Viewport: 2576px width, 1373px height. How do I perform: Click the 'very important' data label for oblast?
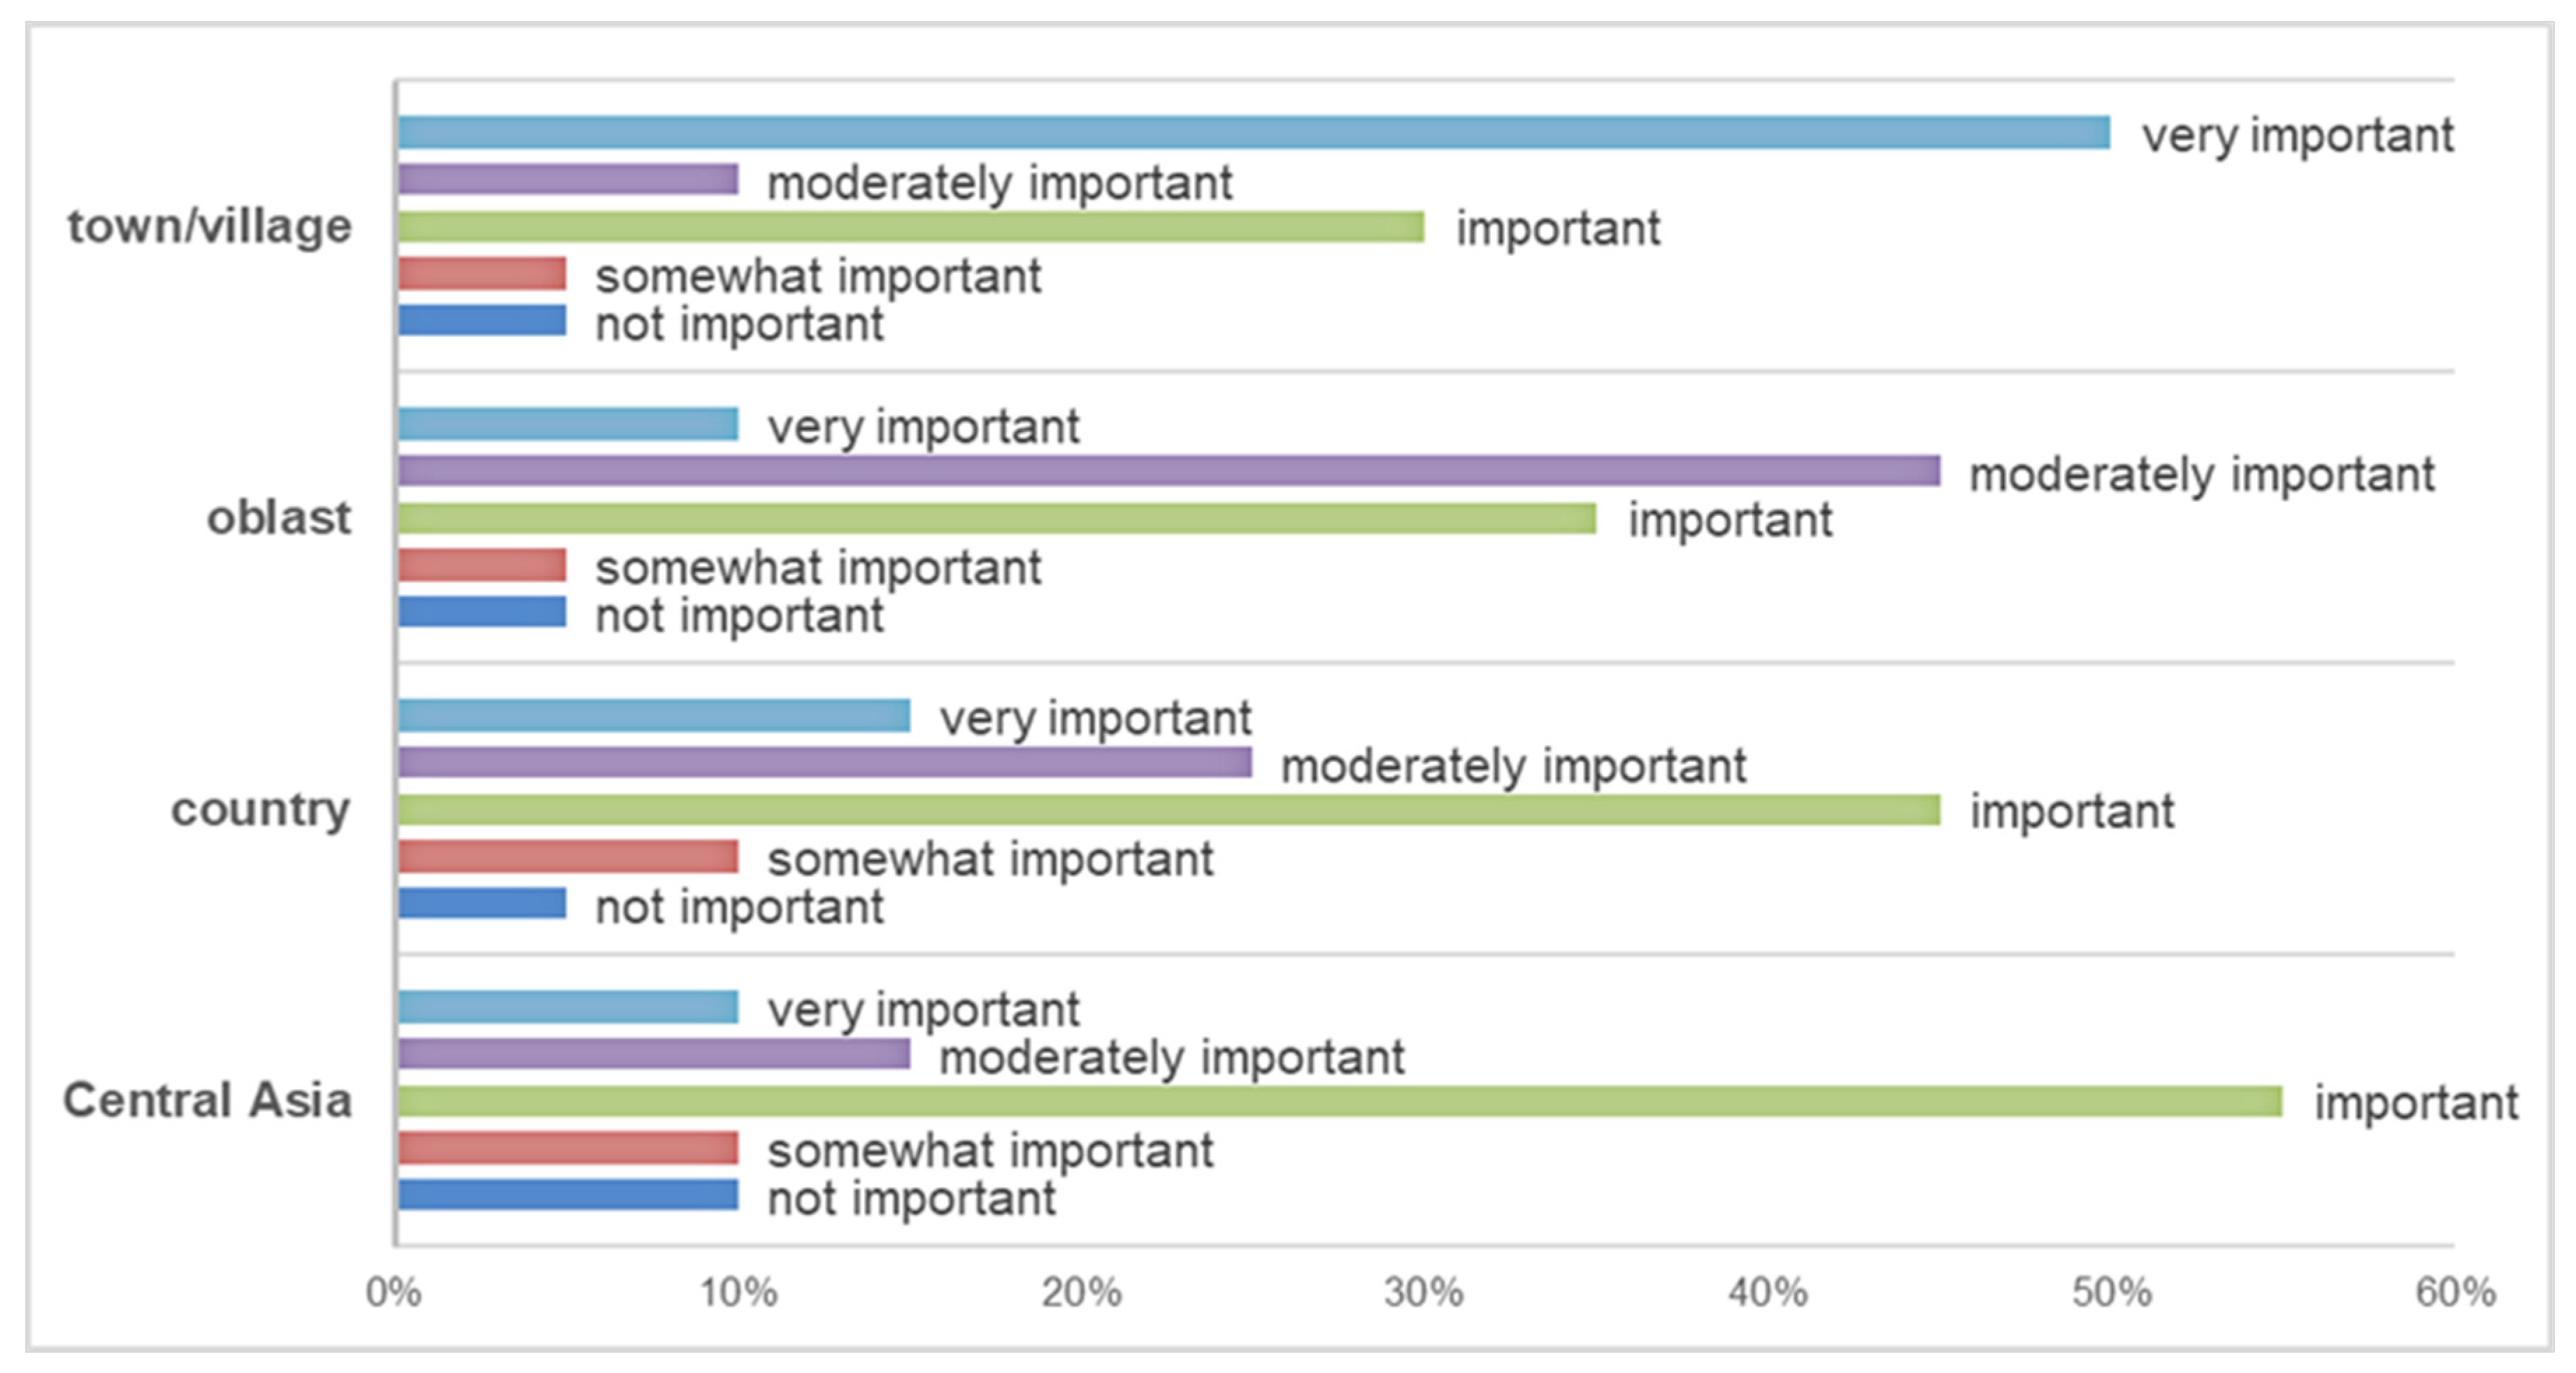[923, 427]
